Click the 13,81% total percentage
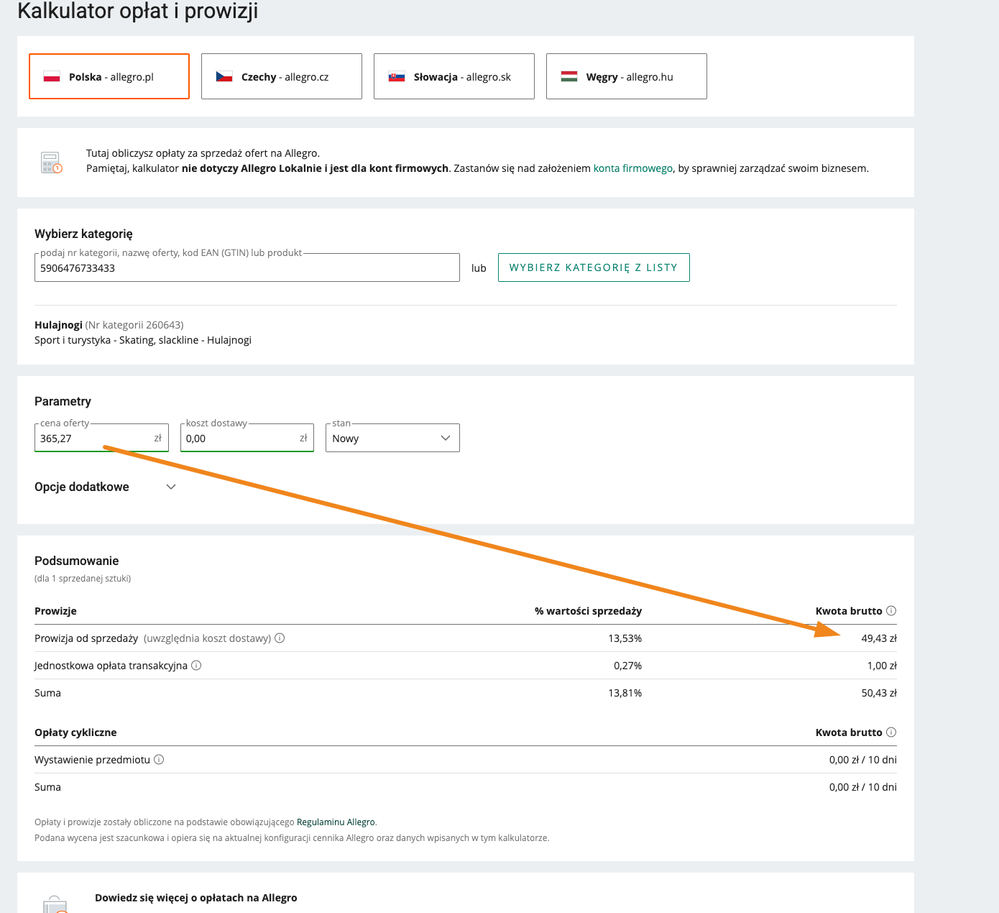Image resolution: width=999 pixels, height=913 pixels. point(625,693)
